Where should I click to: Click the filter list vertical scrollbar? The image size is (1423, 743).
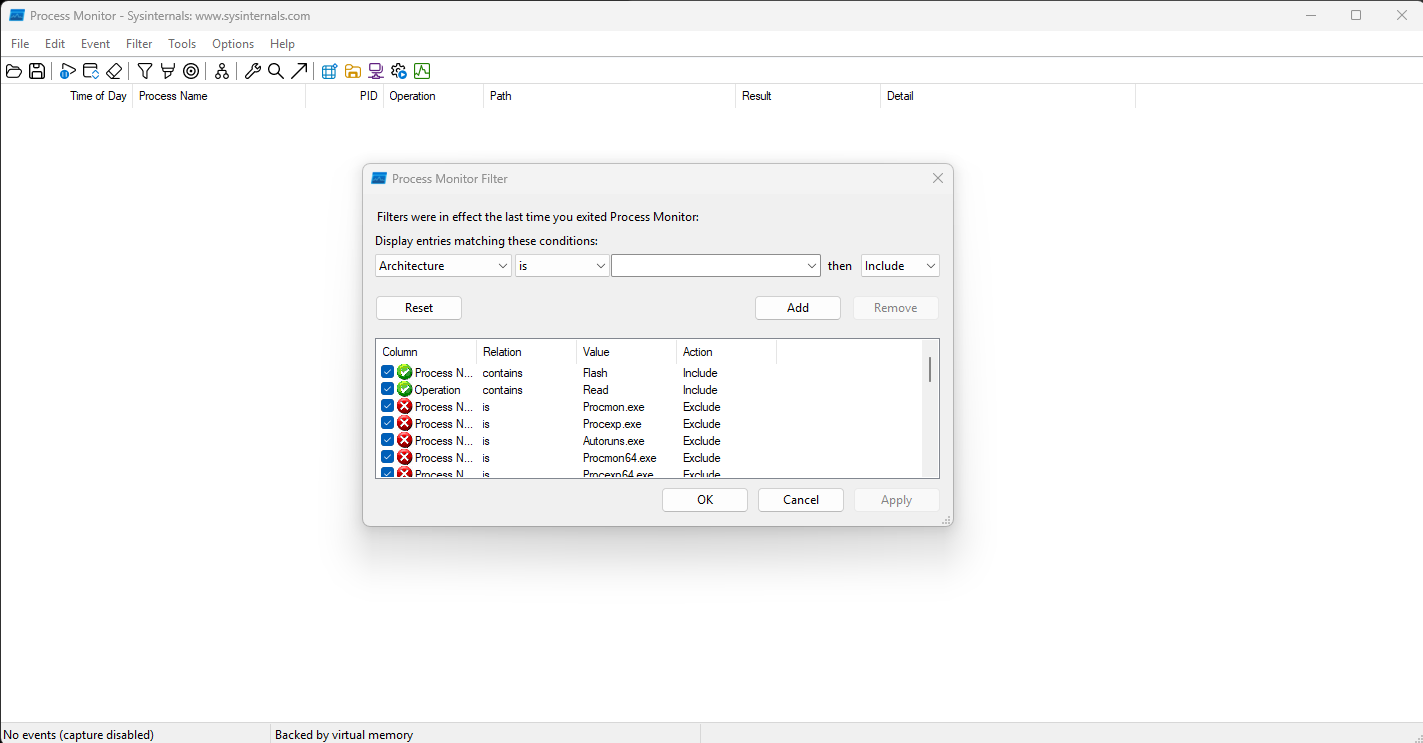coord(930,370)
